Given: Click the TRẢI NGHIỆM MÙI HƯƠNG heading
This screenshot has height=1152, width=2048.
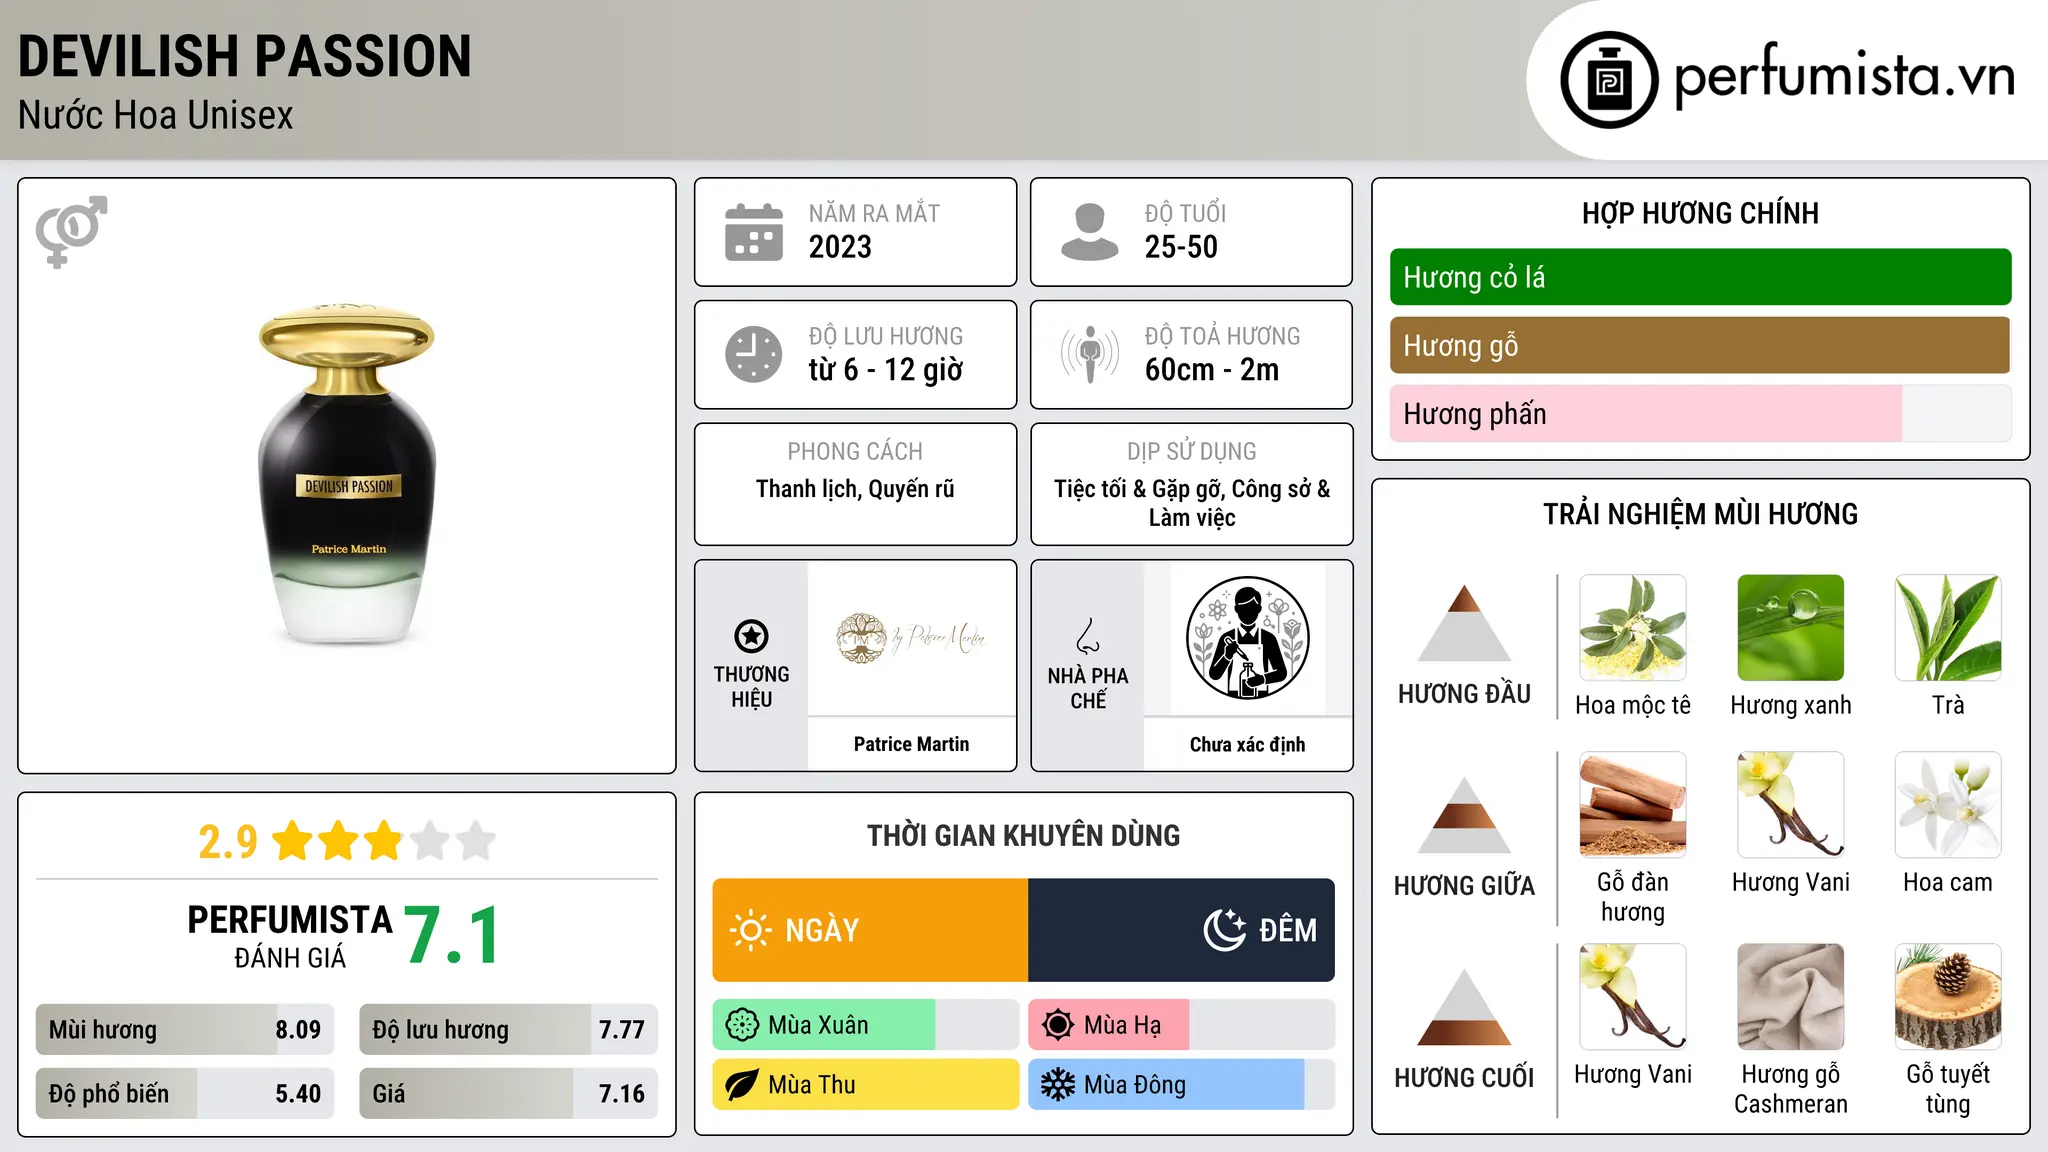Looking at the screenshot, I should (x=1700, y=514).
